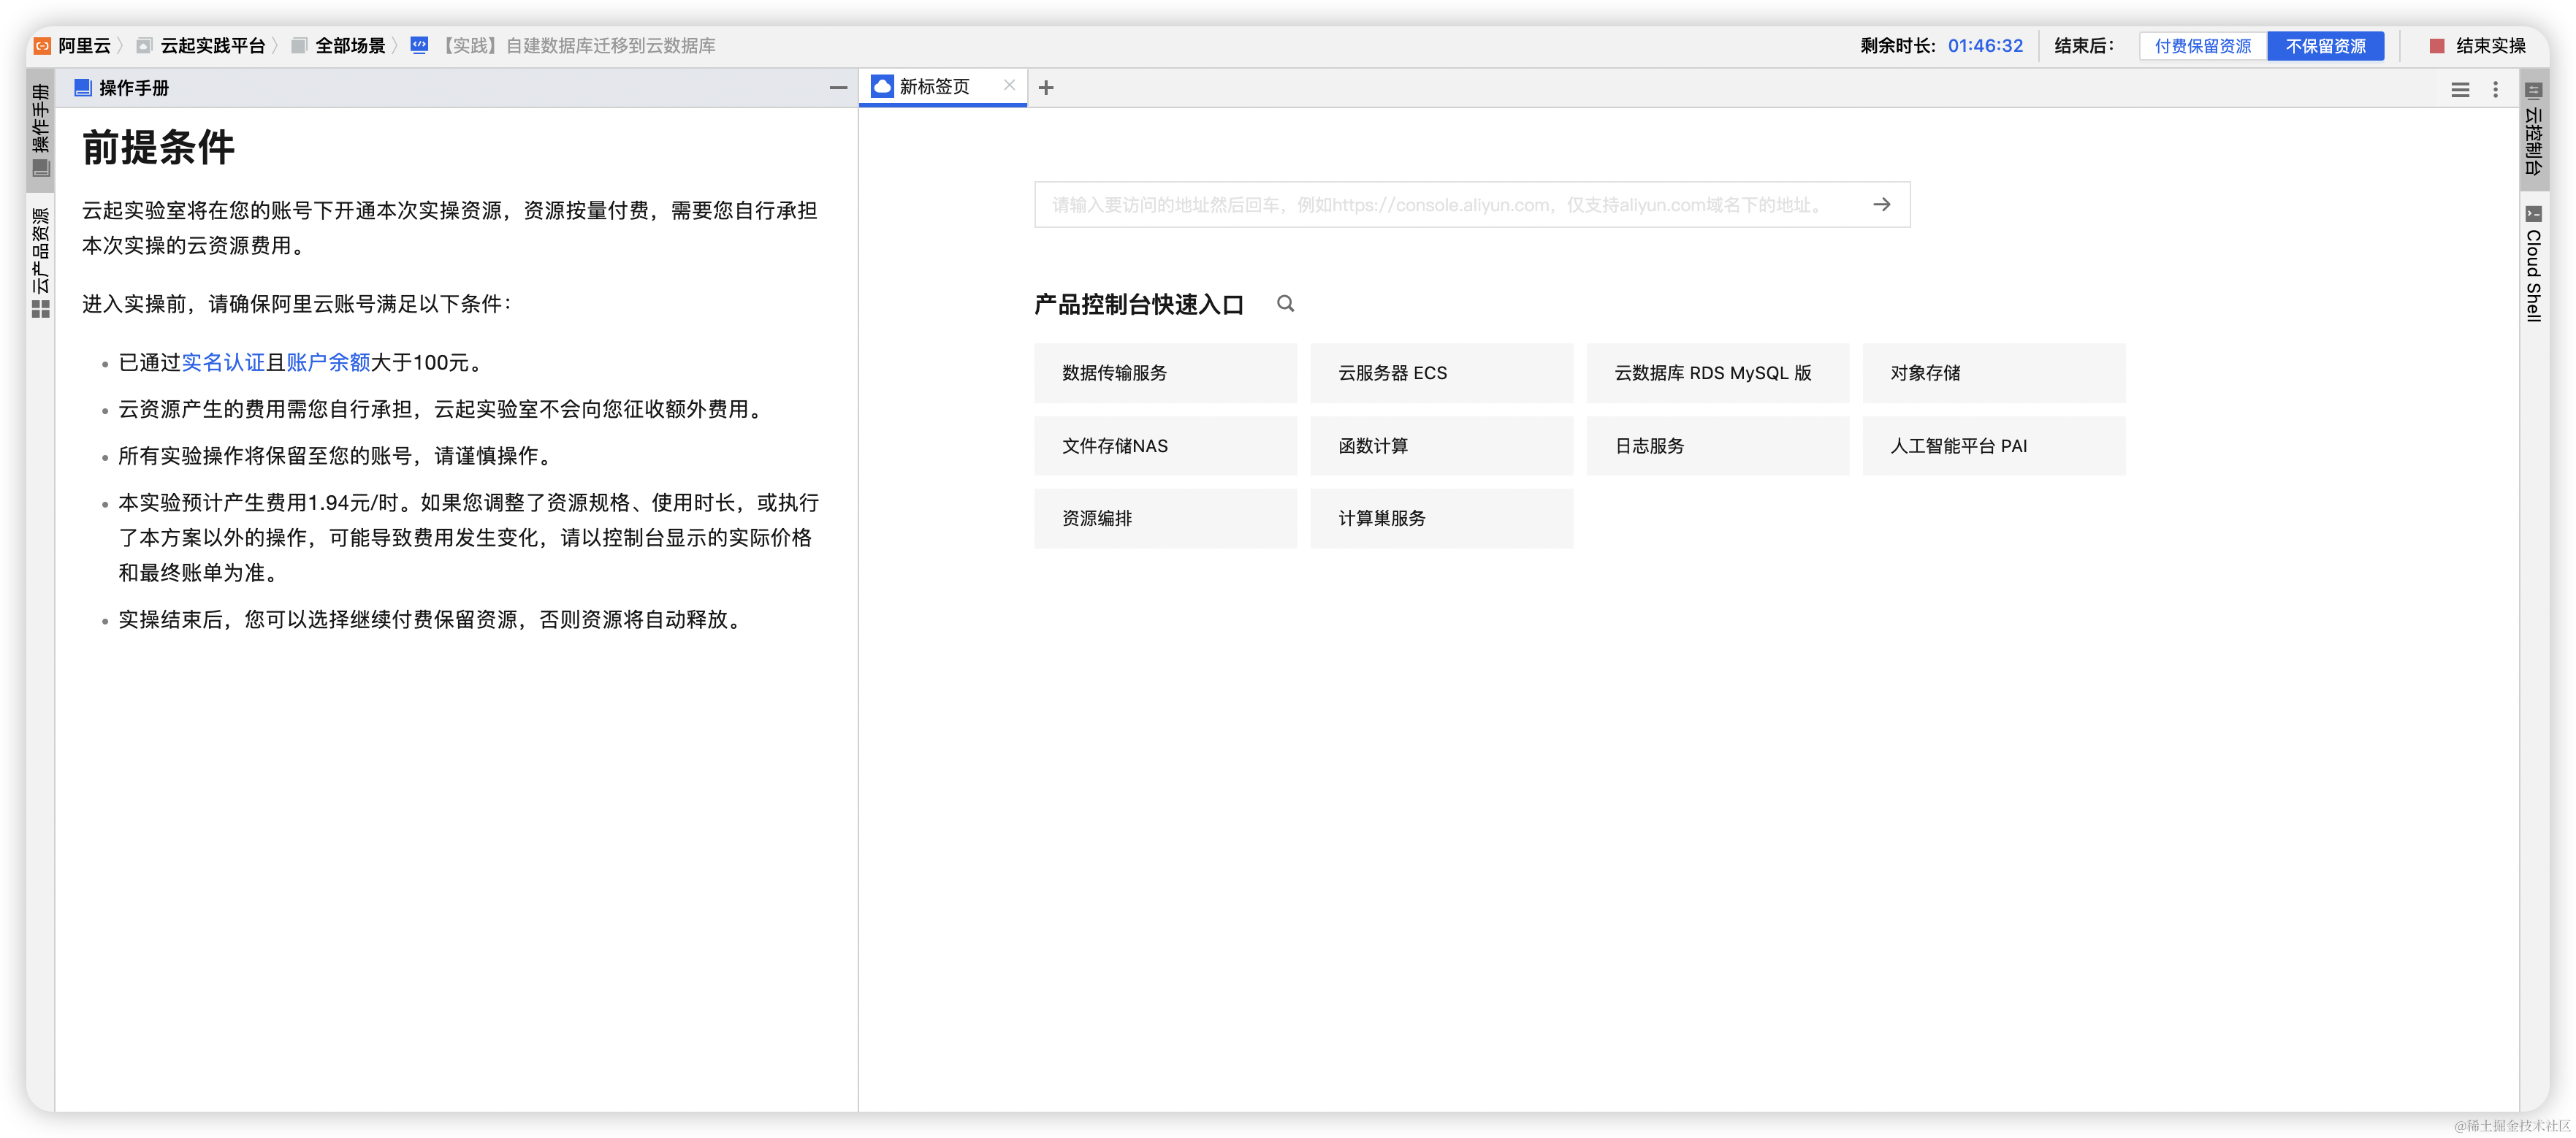Image resolution: width=2576 pixels, height=1138 pixels.
Task: Click the arrow go button in address bar
Action: pyautogui.click(x=1881, y=205)
